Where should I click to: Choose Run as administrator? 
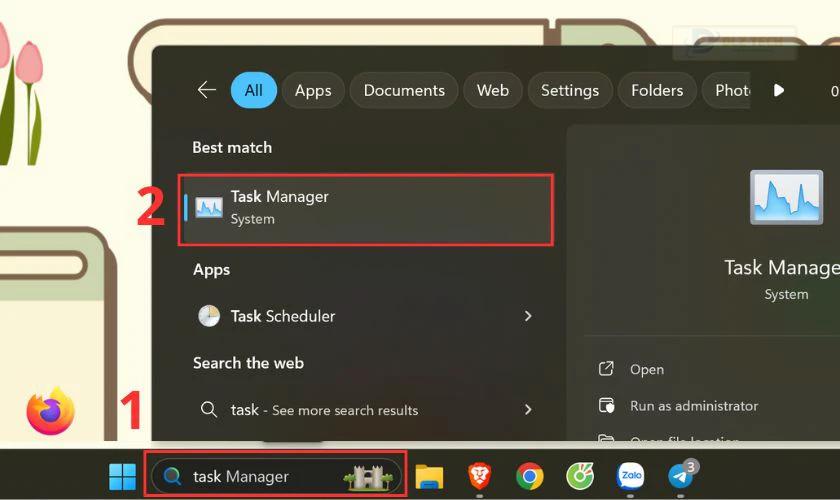coord(694,406)
